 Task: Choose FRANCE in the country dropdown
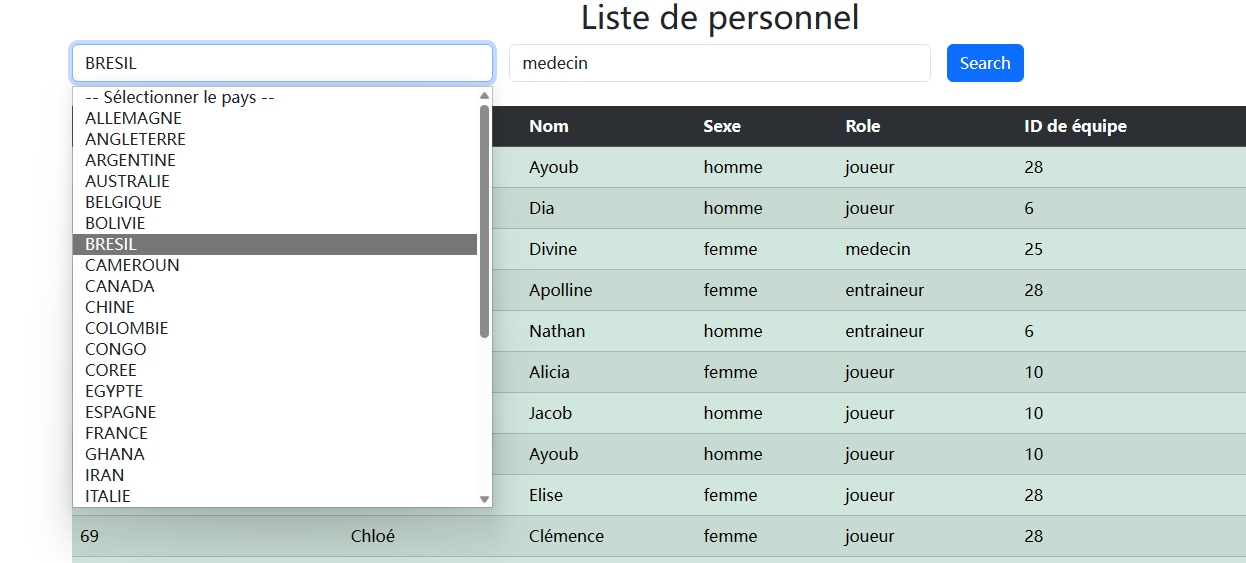click(116, 433)
